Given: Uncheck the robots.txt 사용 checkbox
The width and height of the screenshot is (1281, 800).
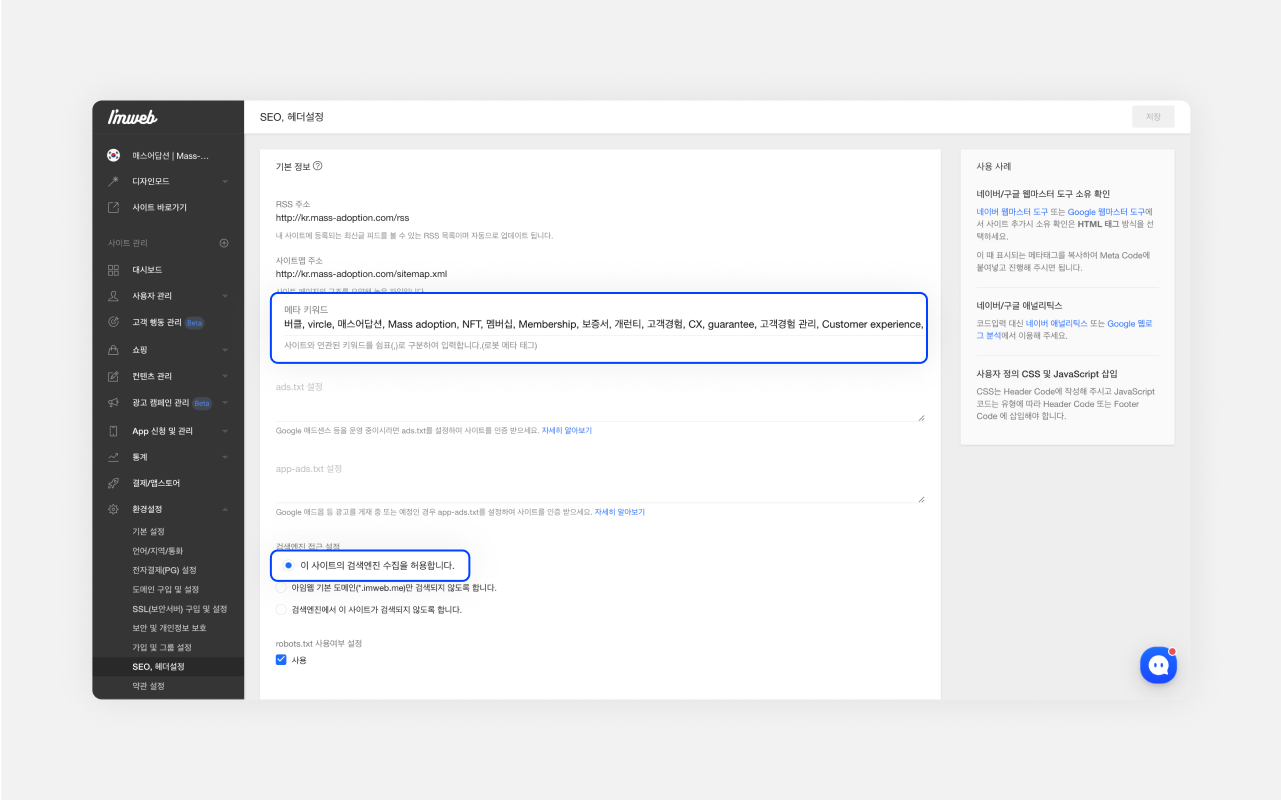Looking at the screenshot, I should click(281, 660).
